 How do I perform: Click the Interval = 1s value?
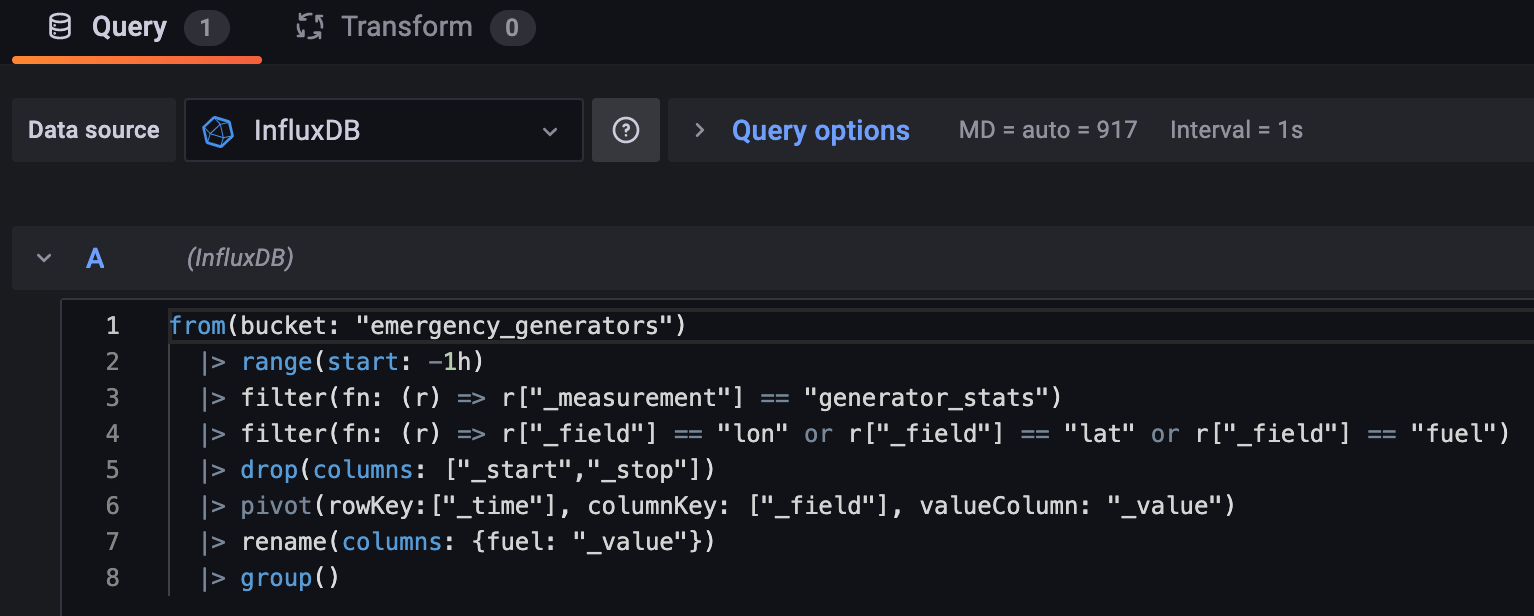(1236, 130)
